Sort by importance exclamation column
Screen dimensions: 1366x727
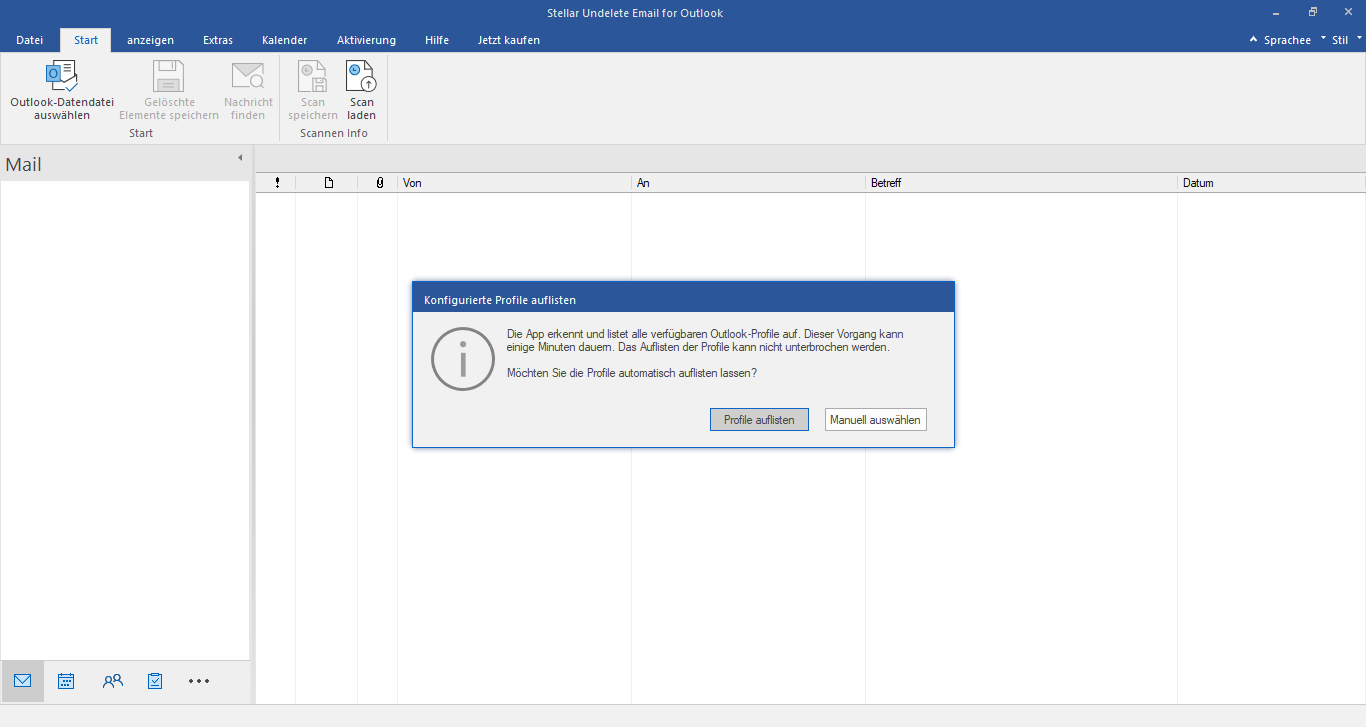277,183
